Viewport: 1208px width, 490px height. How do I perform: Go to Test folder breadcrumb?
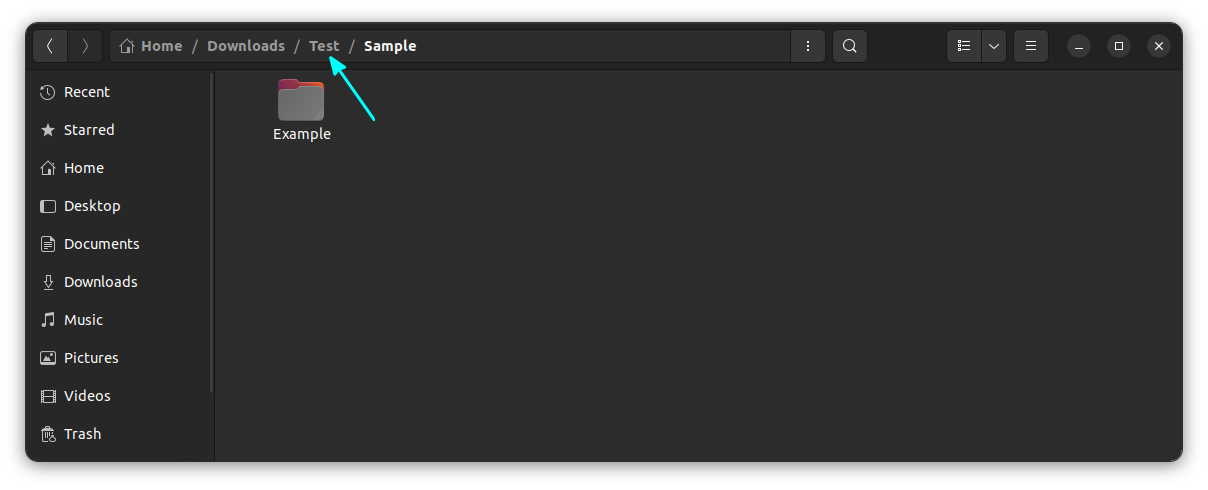324,46
